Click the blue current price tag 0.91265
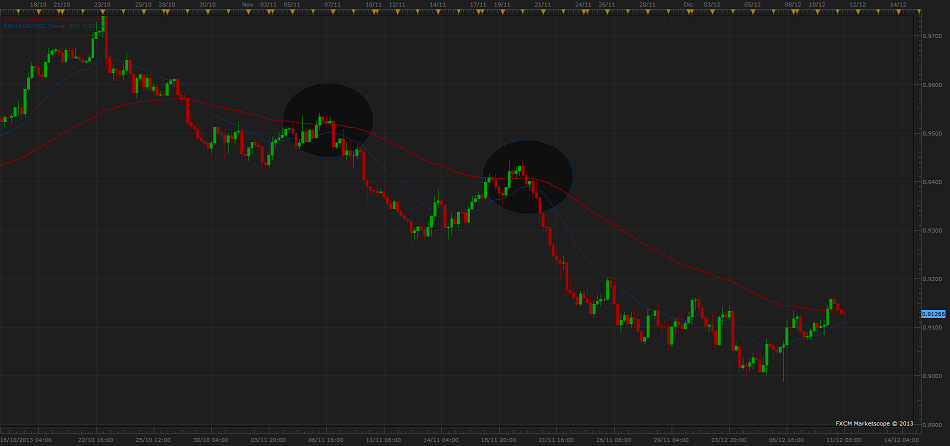Screen dimensions: 950x446 [931, 314]
